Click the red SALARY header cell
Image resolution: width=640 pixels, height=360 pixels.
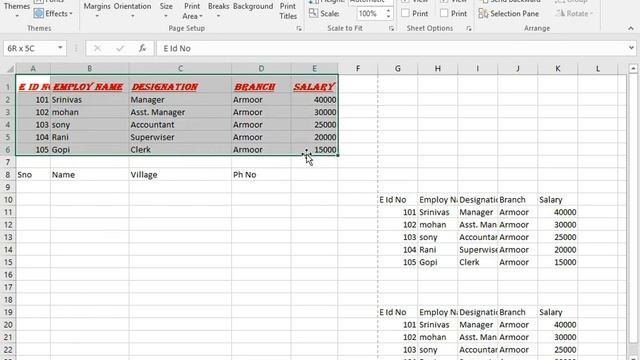[314, 84]
